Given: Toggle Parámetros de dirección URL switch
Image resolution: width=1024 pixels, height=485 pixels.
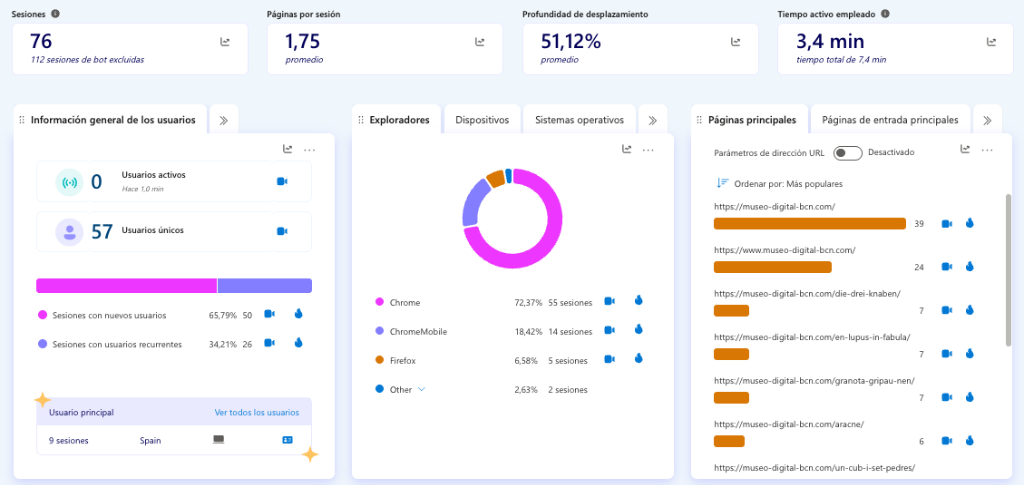Looking at the screenshot, I should pos(847,153).
